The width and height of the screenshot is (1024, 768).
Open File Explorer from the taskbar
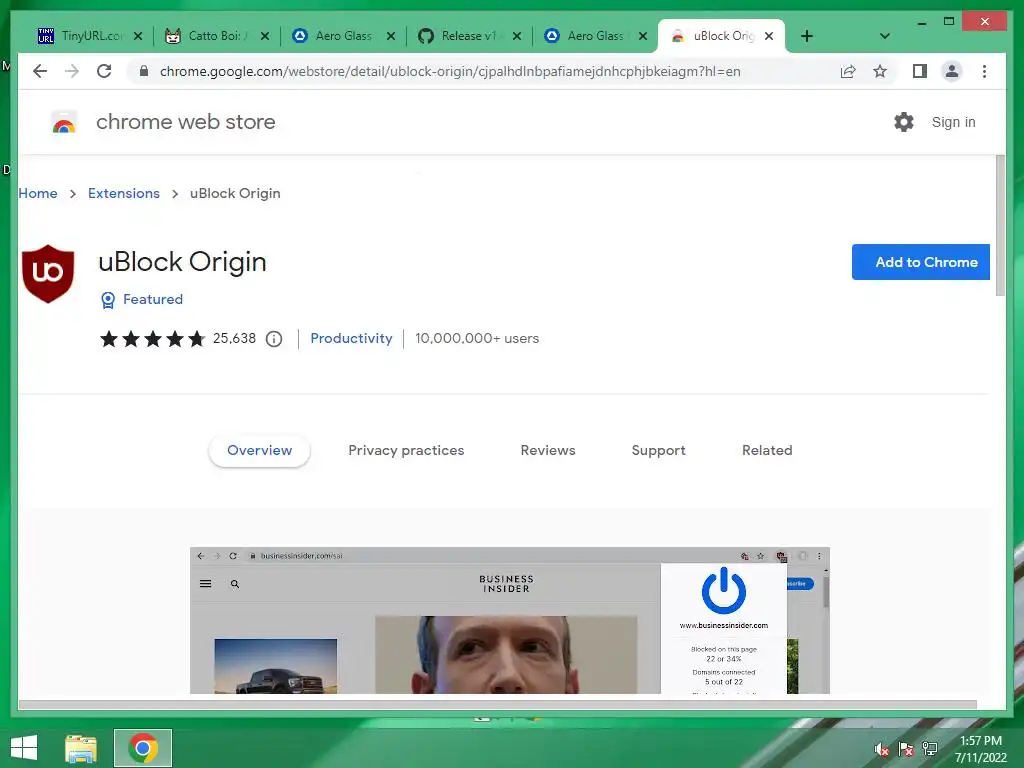tap(81, 748)
